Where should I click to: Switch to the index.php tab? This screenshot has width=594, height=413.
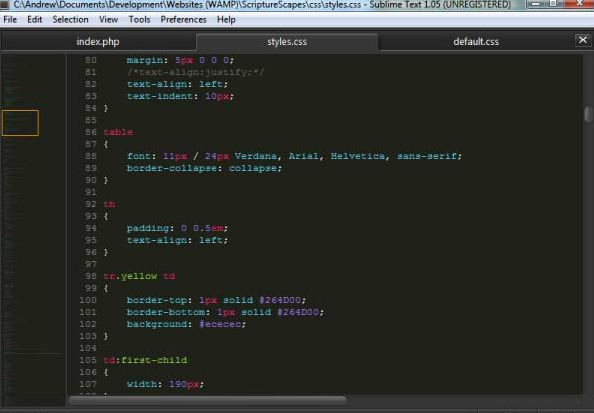98,42
